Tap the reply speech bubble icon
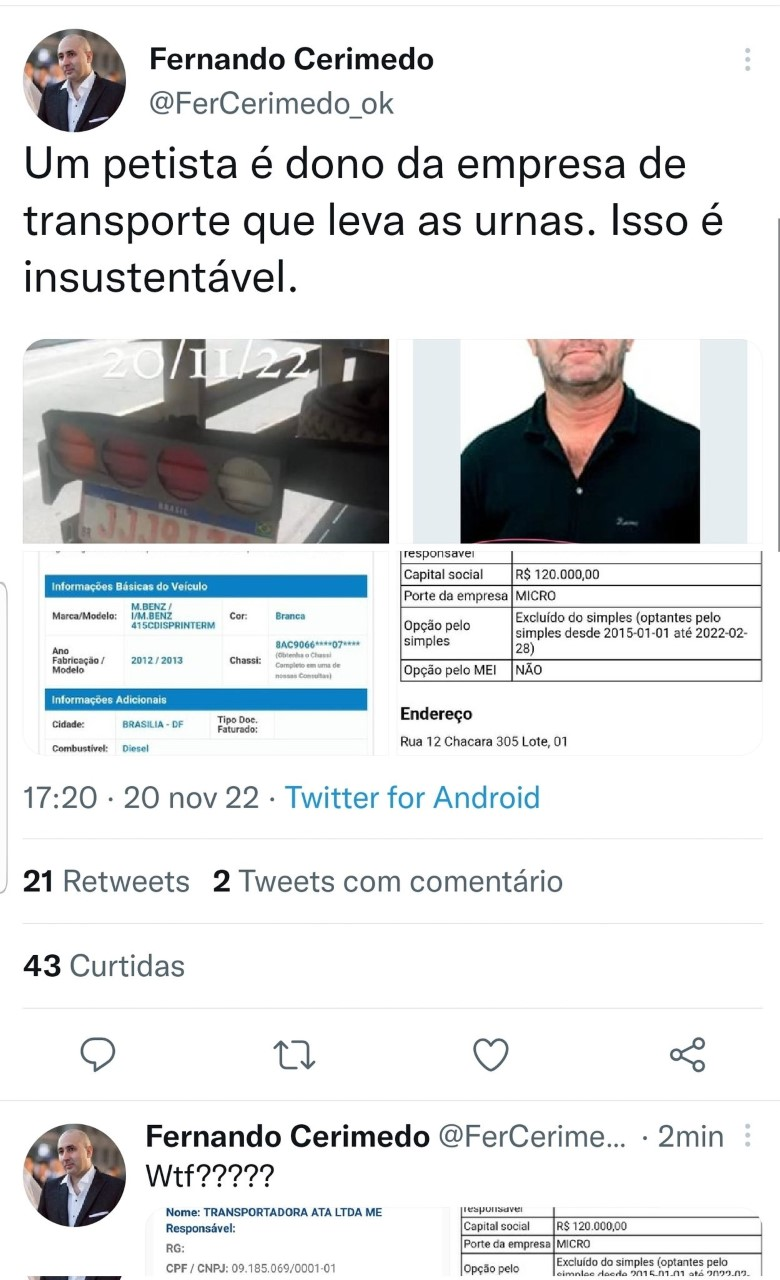 point(97,1054)
